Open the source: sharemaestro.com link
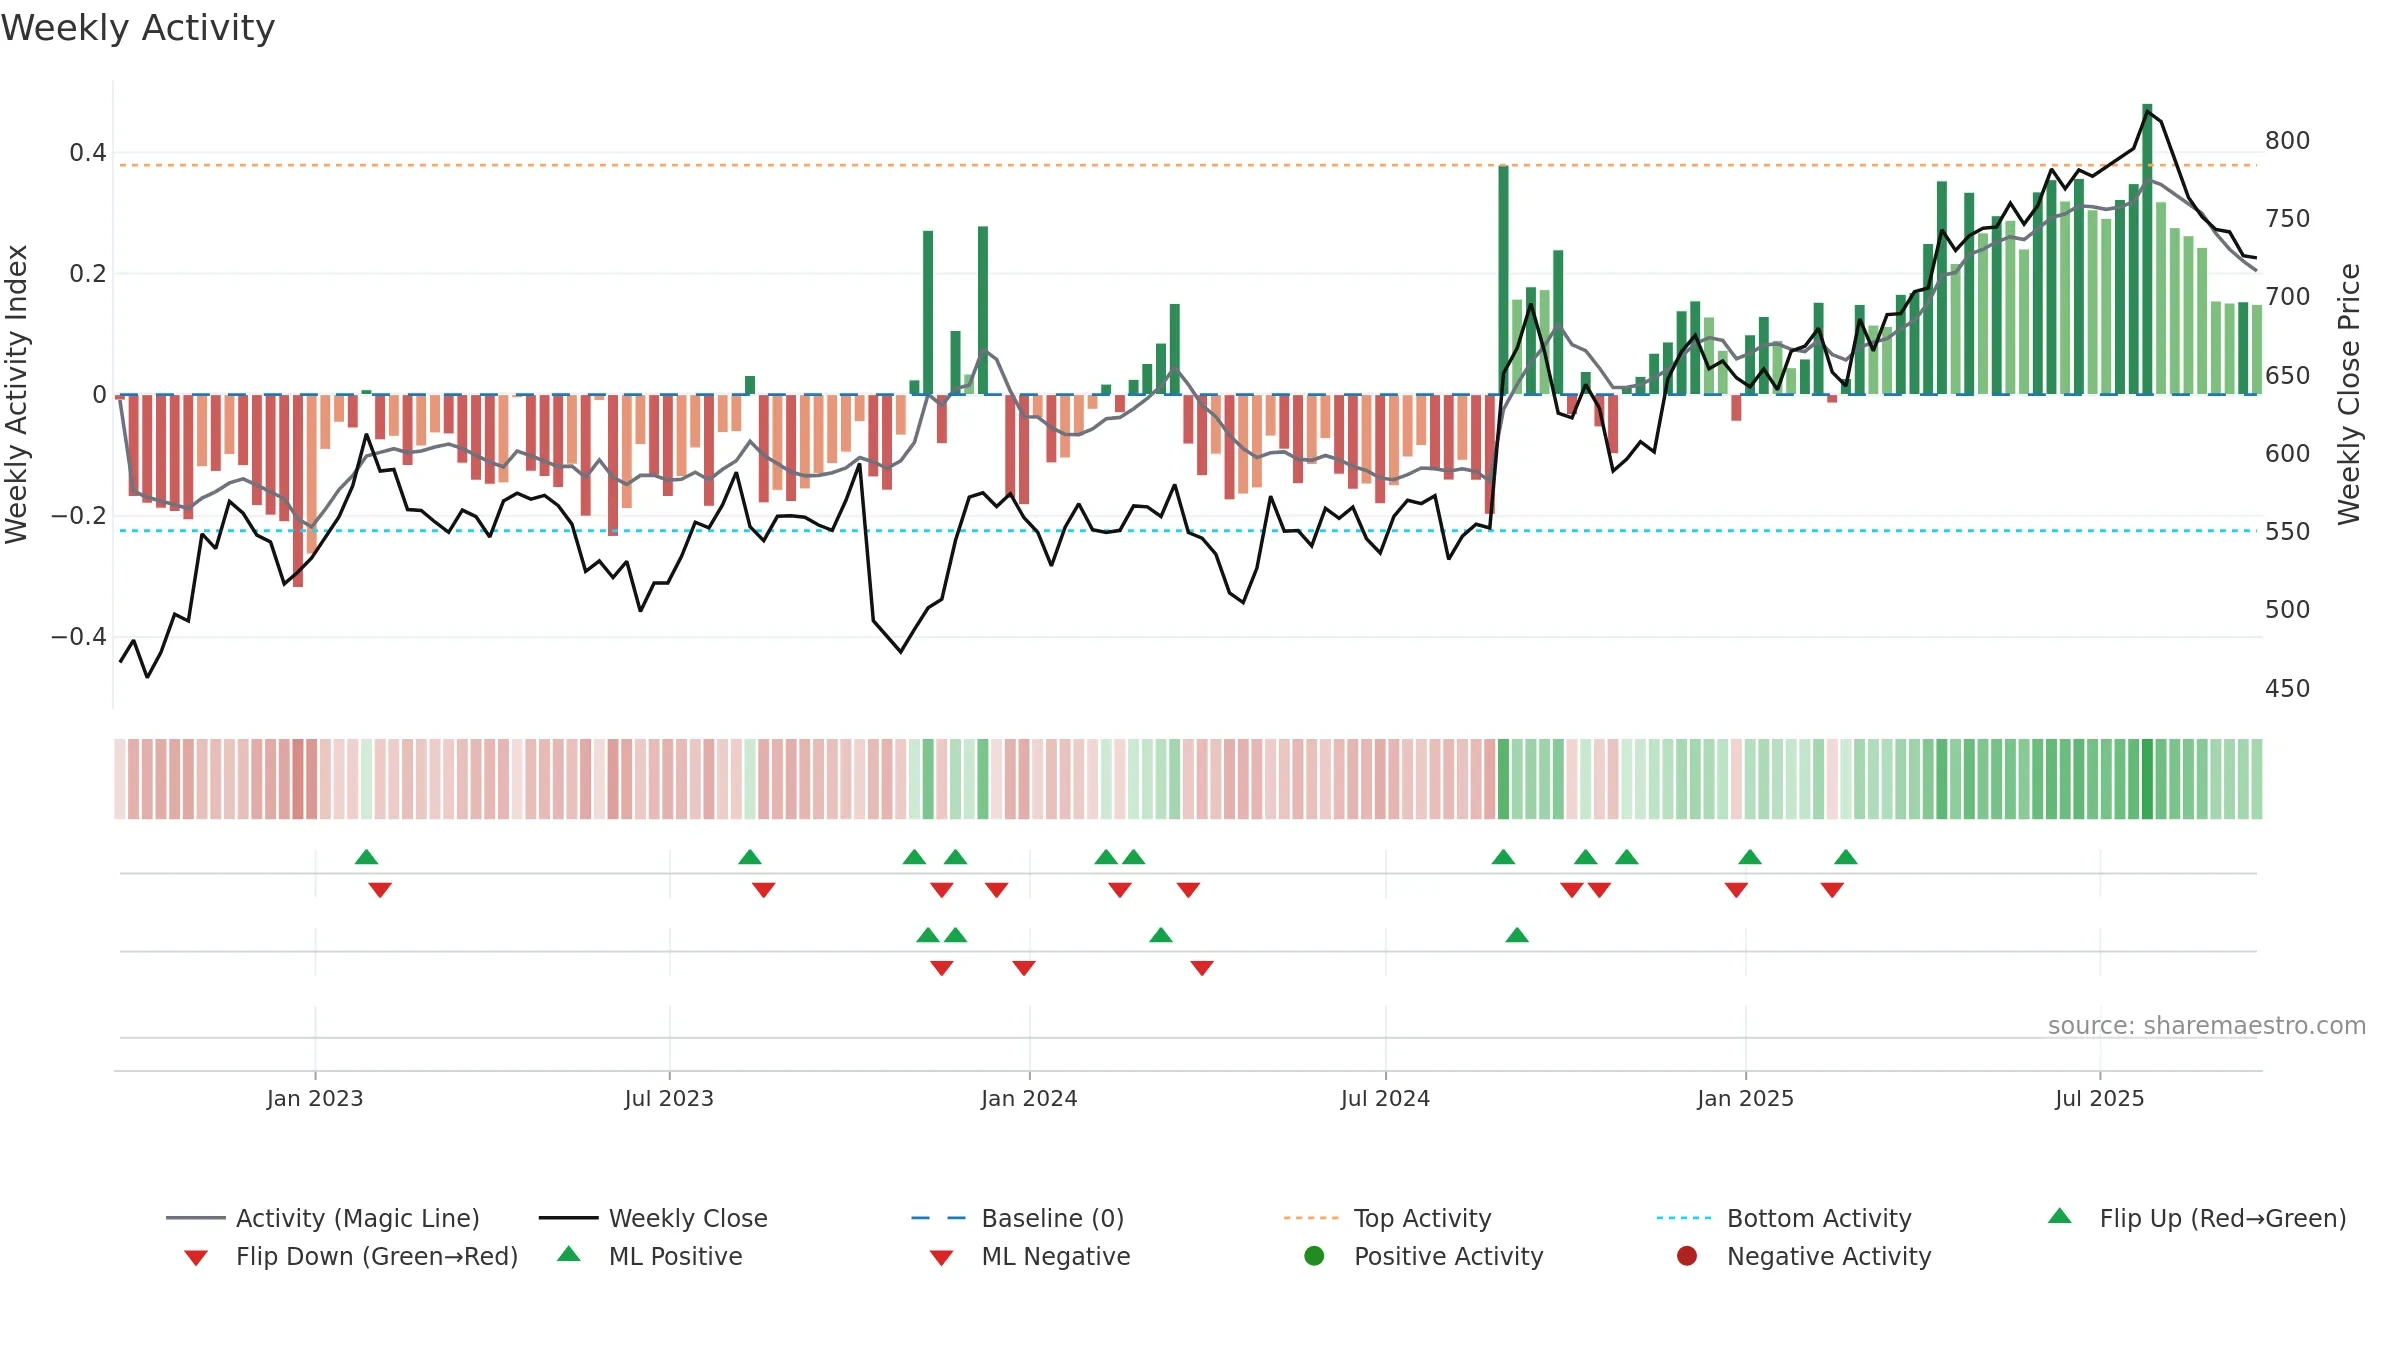Viewport: 2400px width, 1350px height. pyautogui.click(x=2207, y=1026)
